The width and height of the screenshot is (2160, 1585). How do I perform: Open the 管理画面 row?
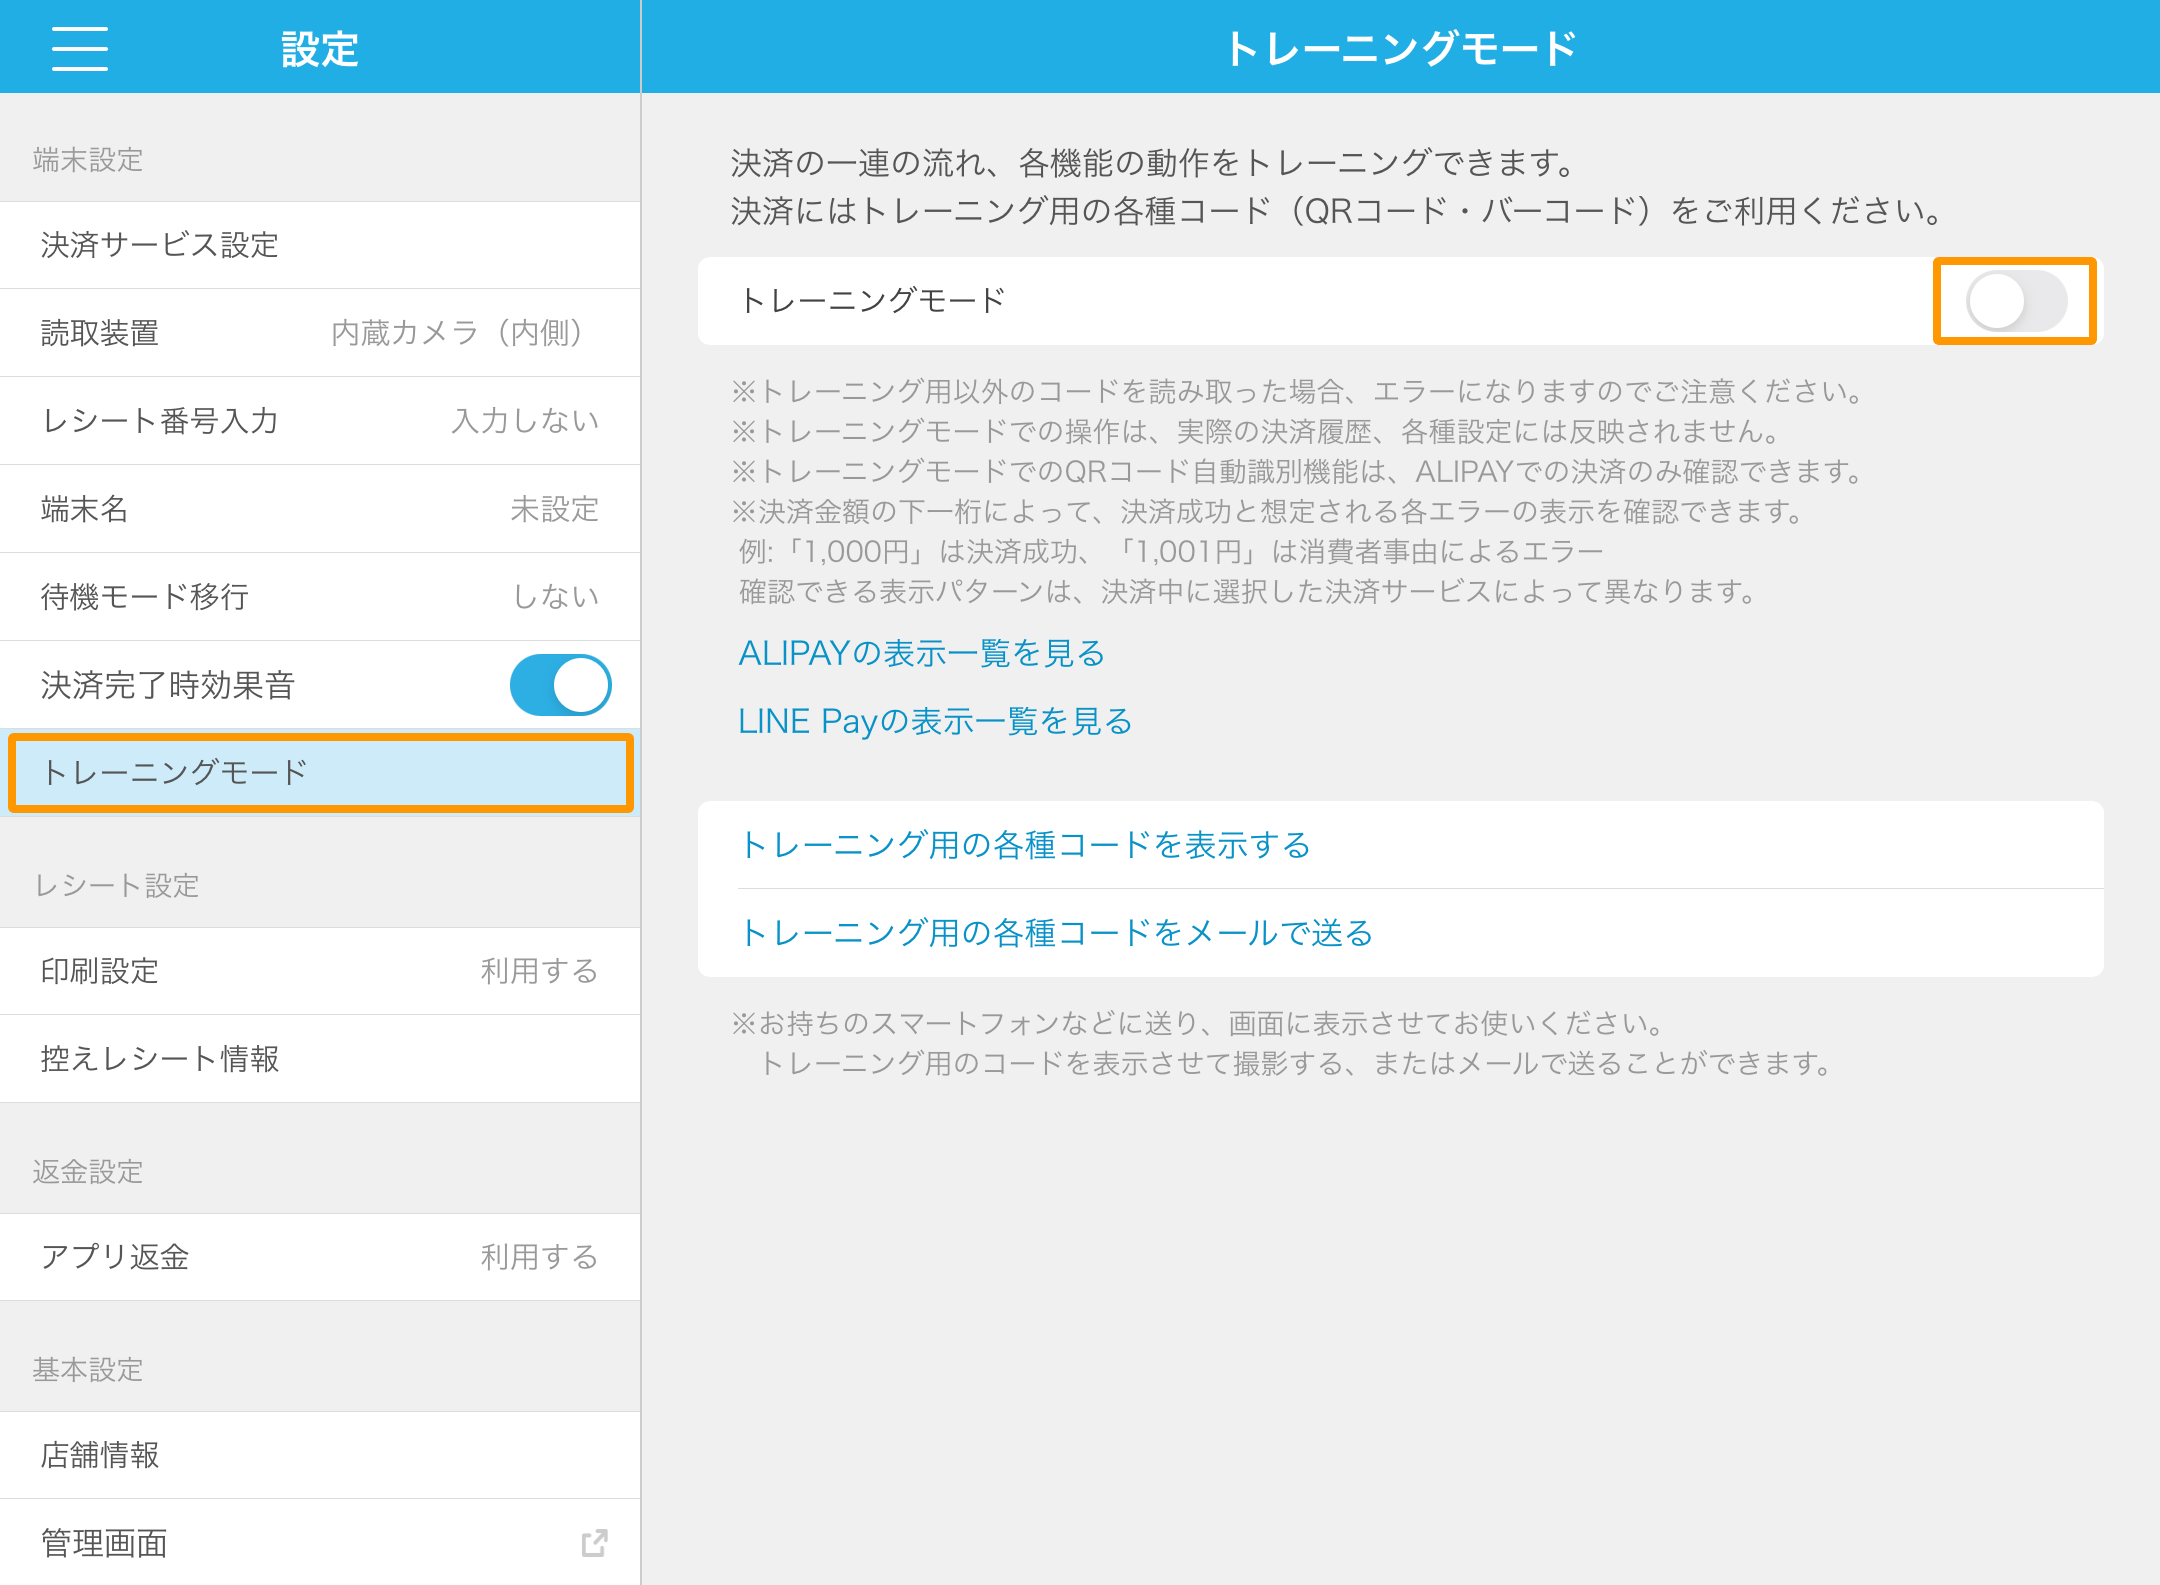click(x=320, y=1542)
